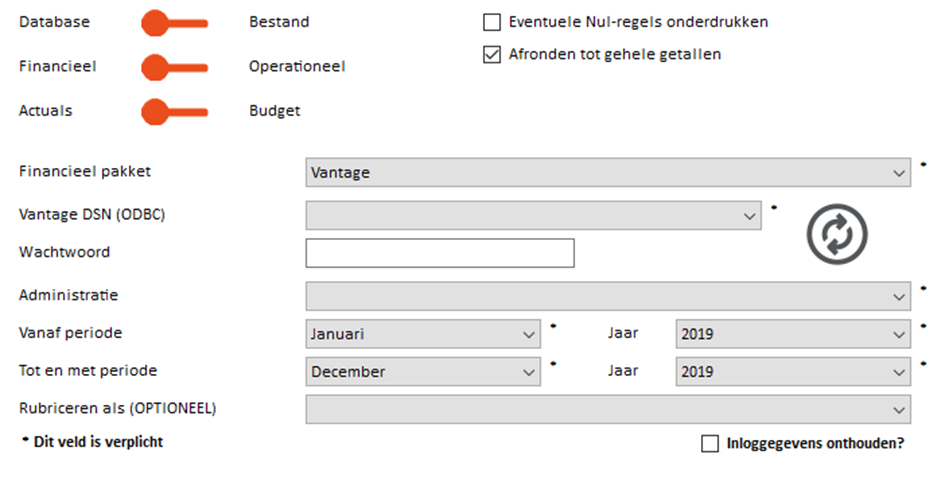Select the Budget label option

pos(274,111)
